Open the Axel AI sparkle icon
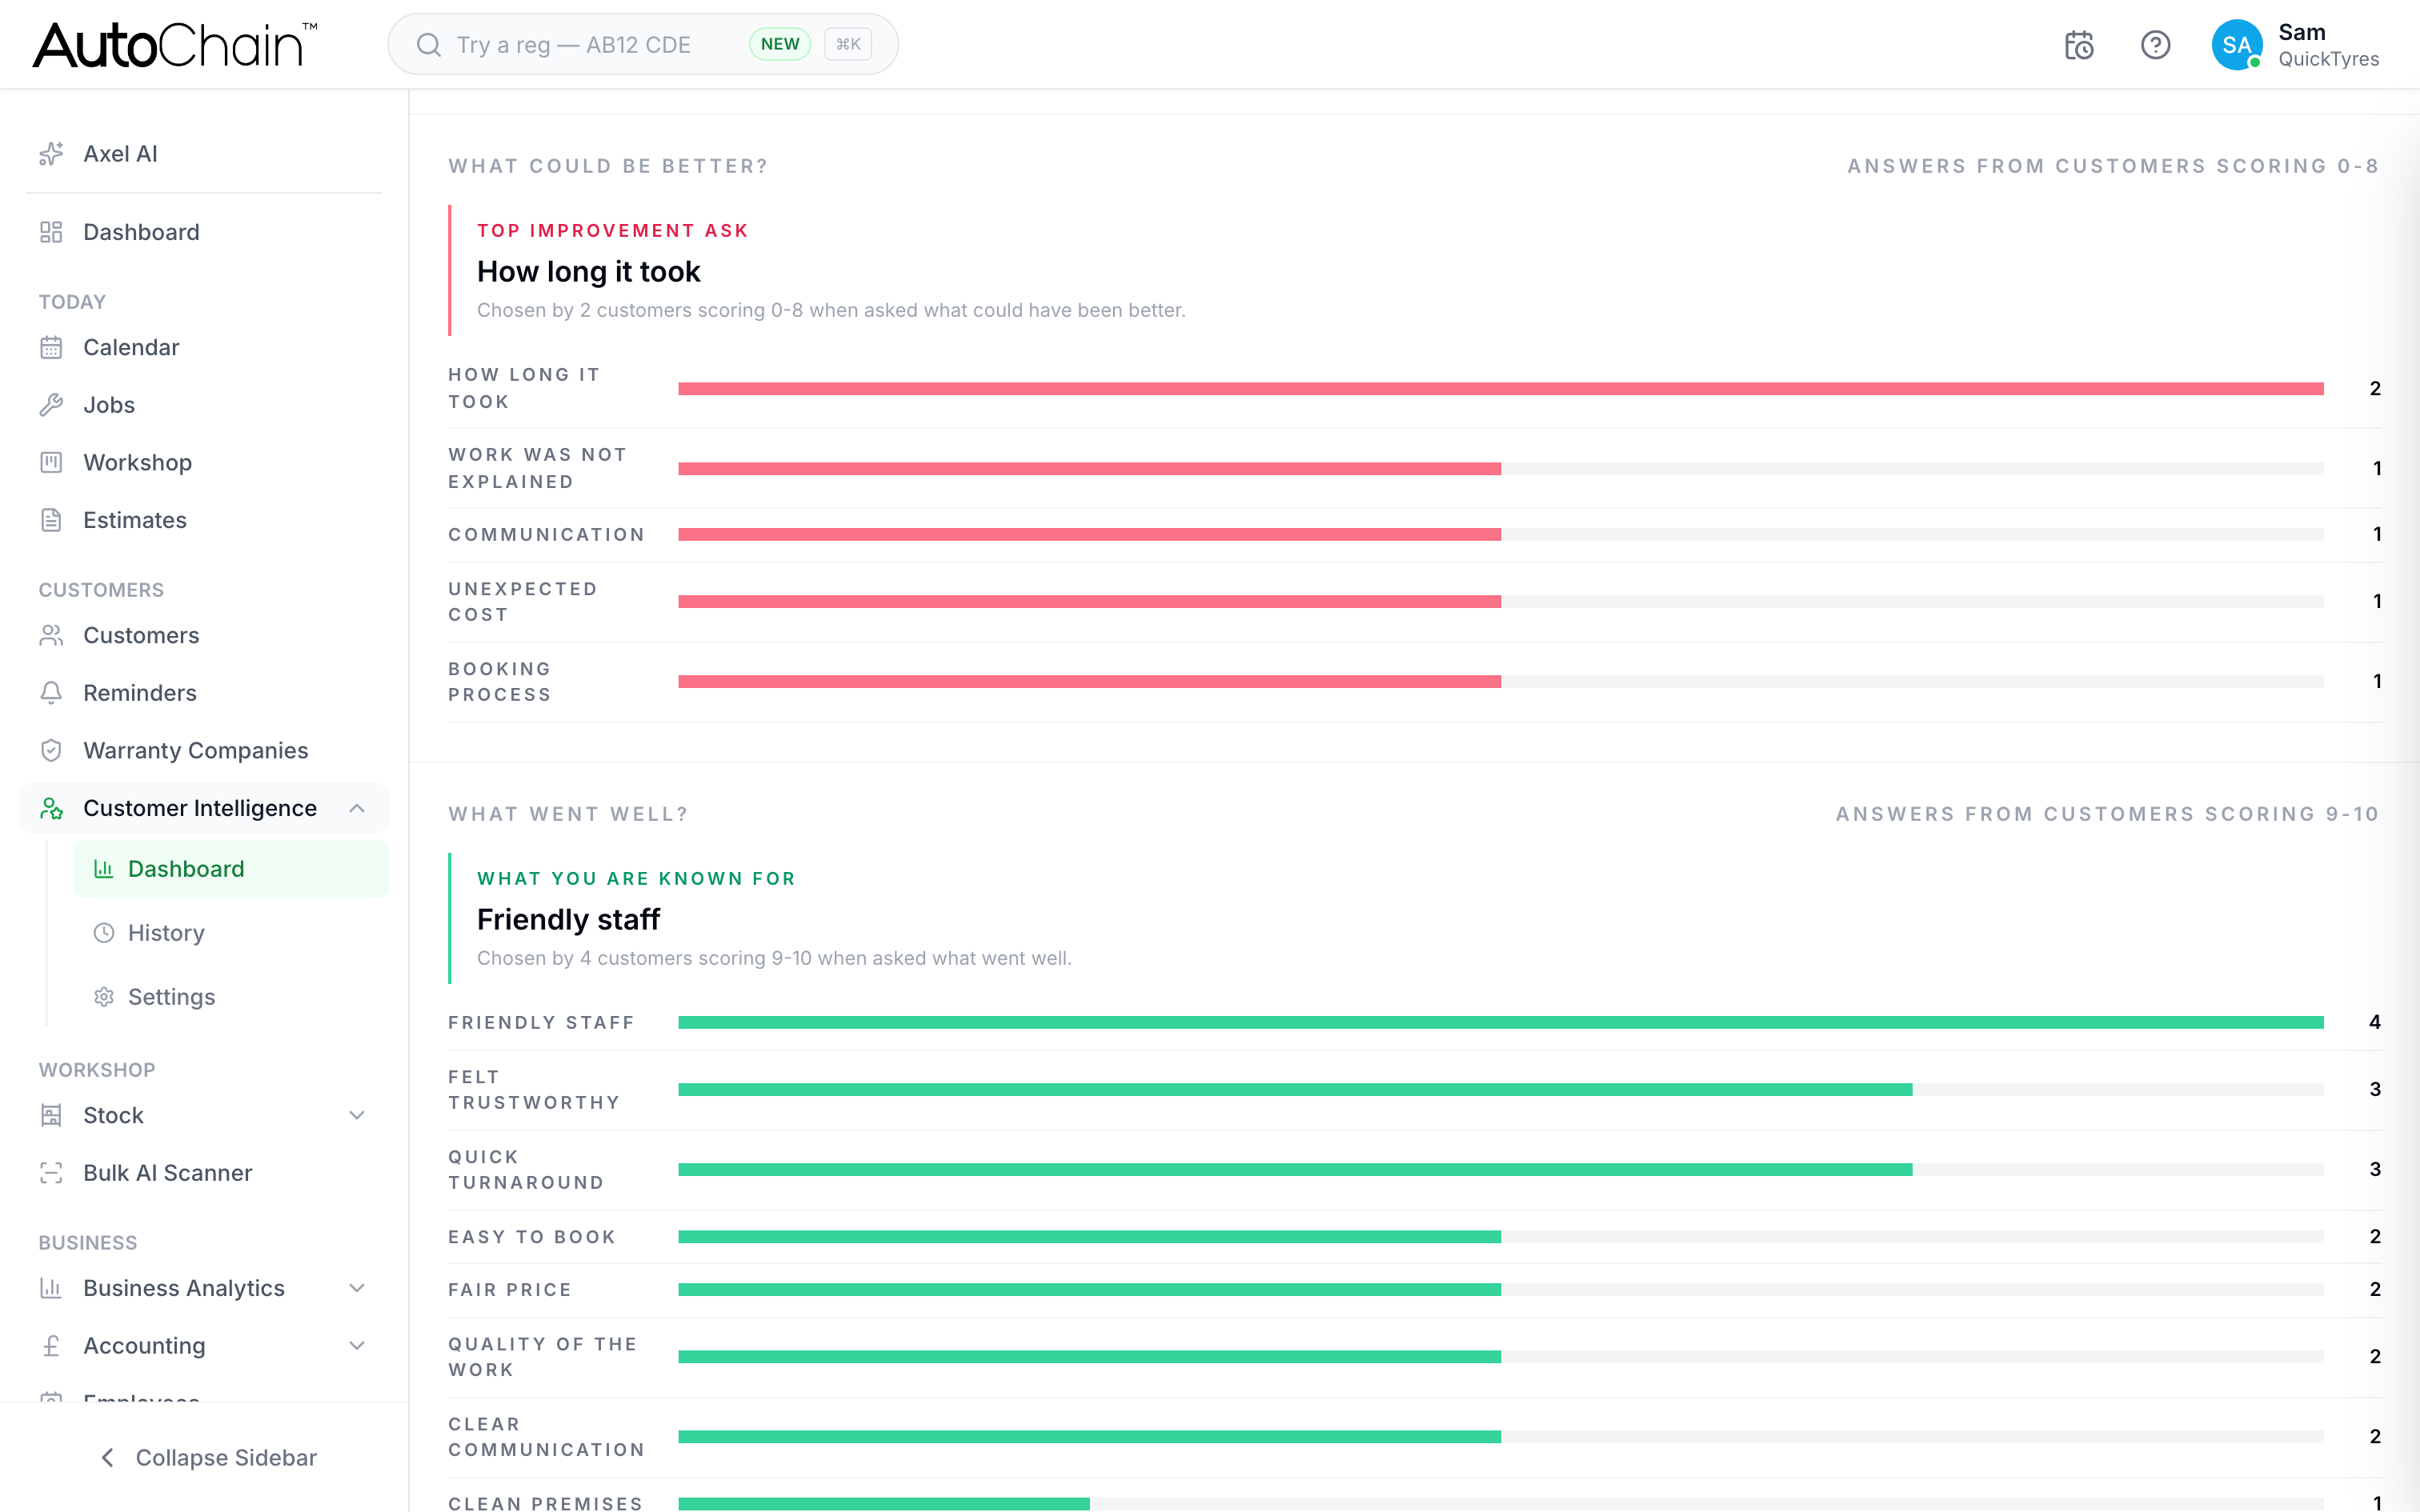The width and height of the screenshot is (2420, 1512). [x=51, y=154]
